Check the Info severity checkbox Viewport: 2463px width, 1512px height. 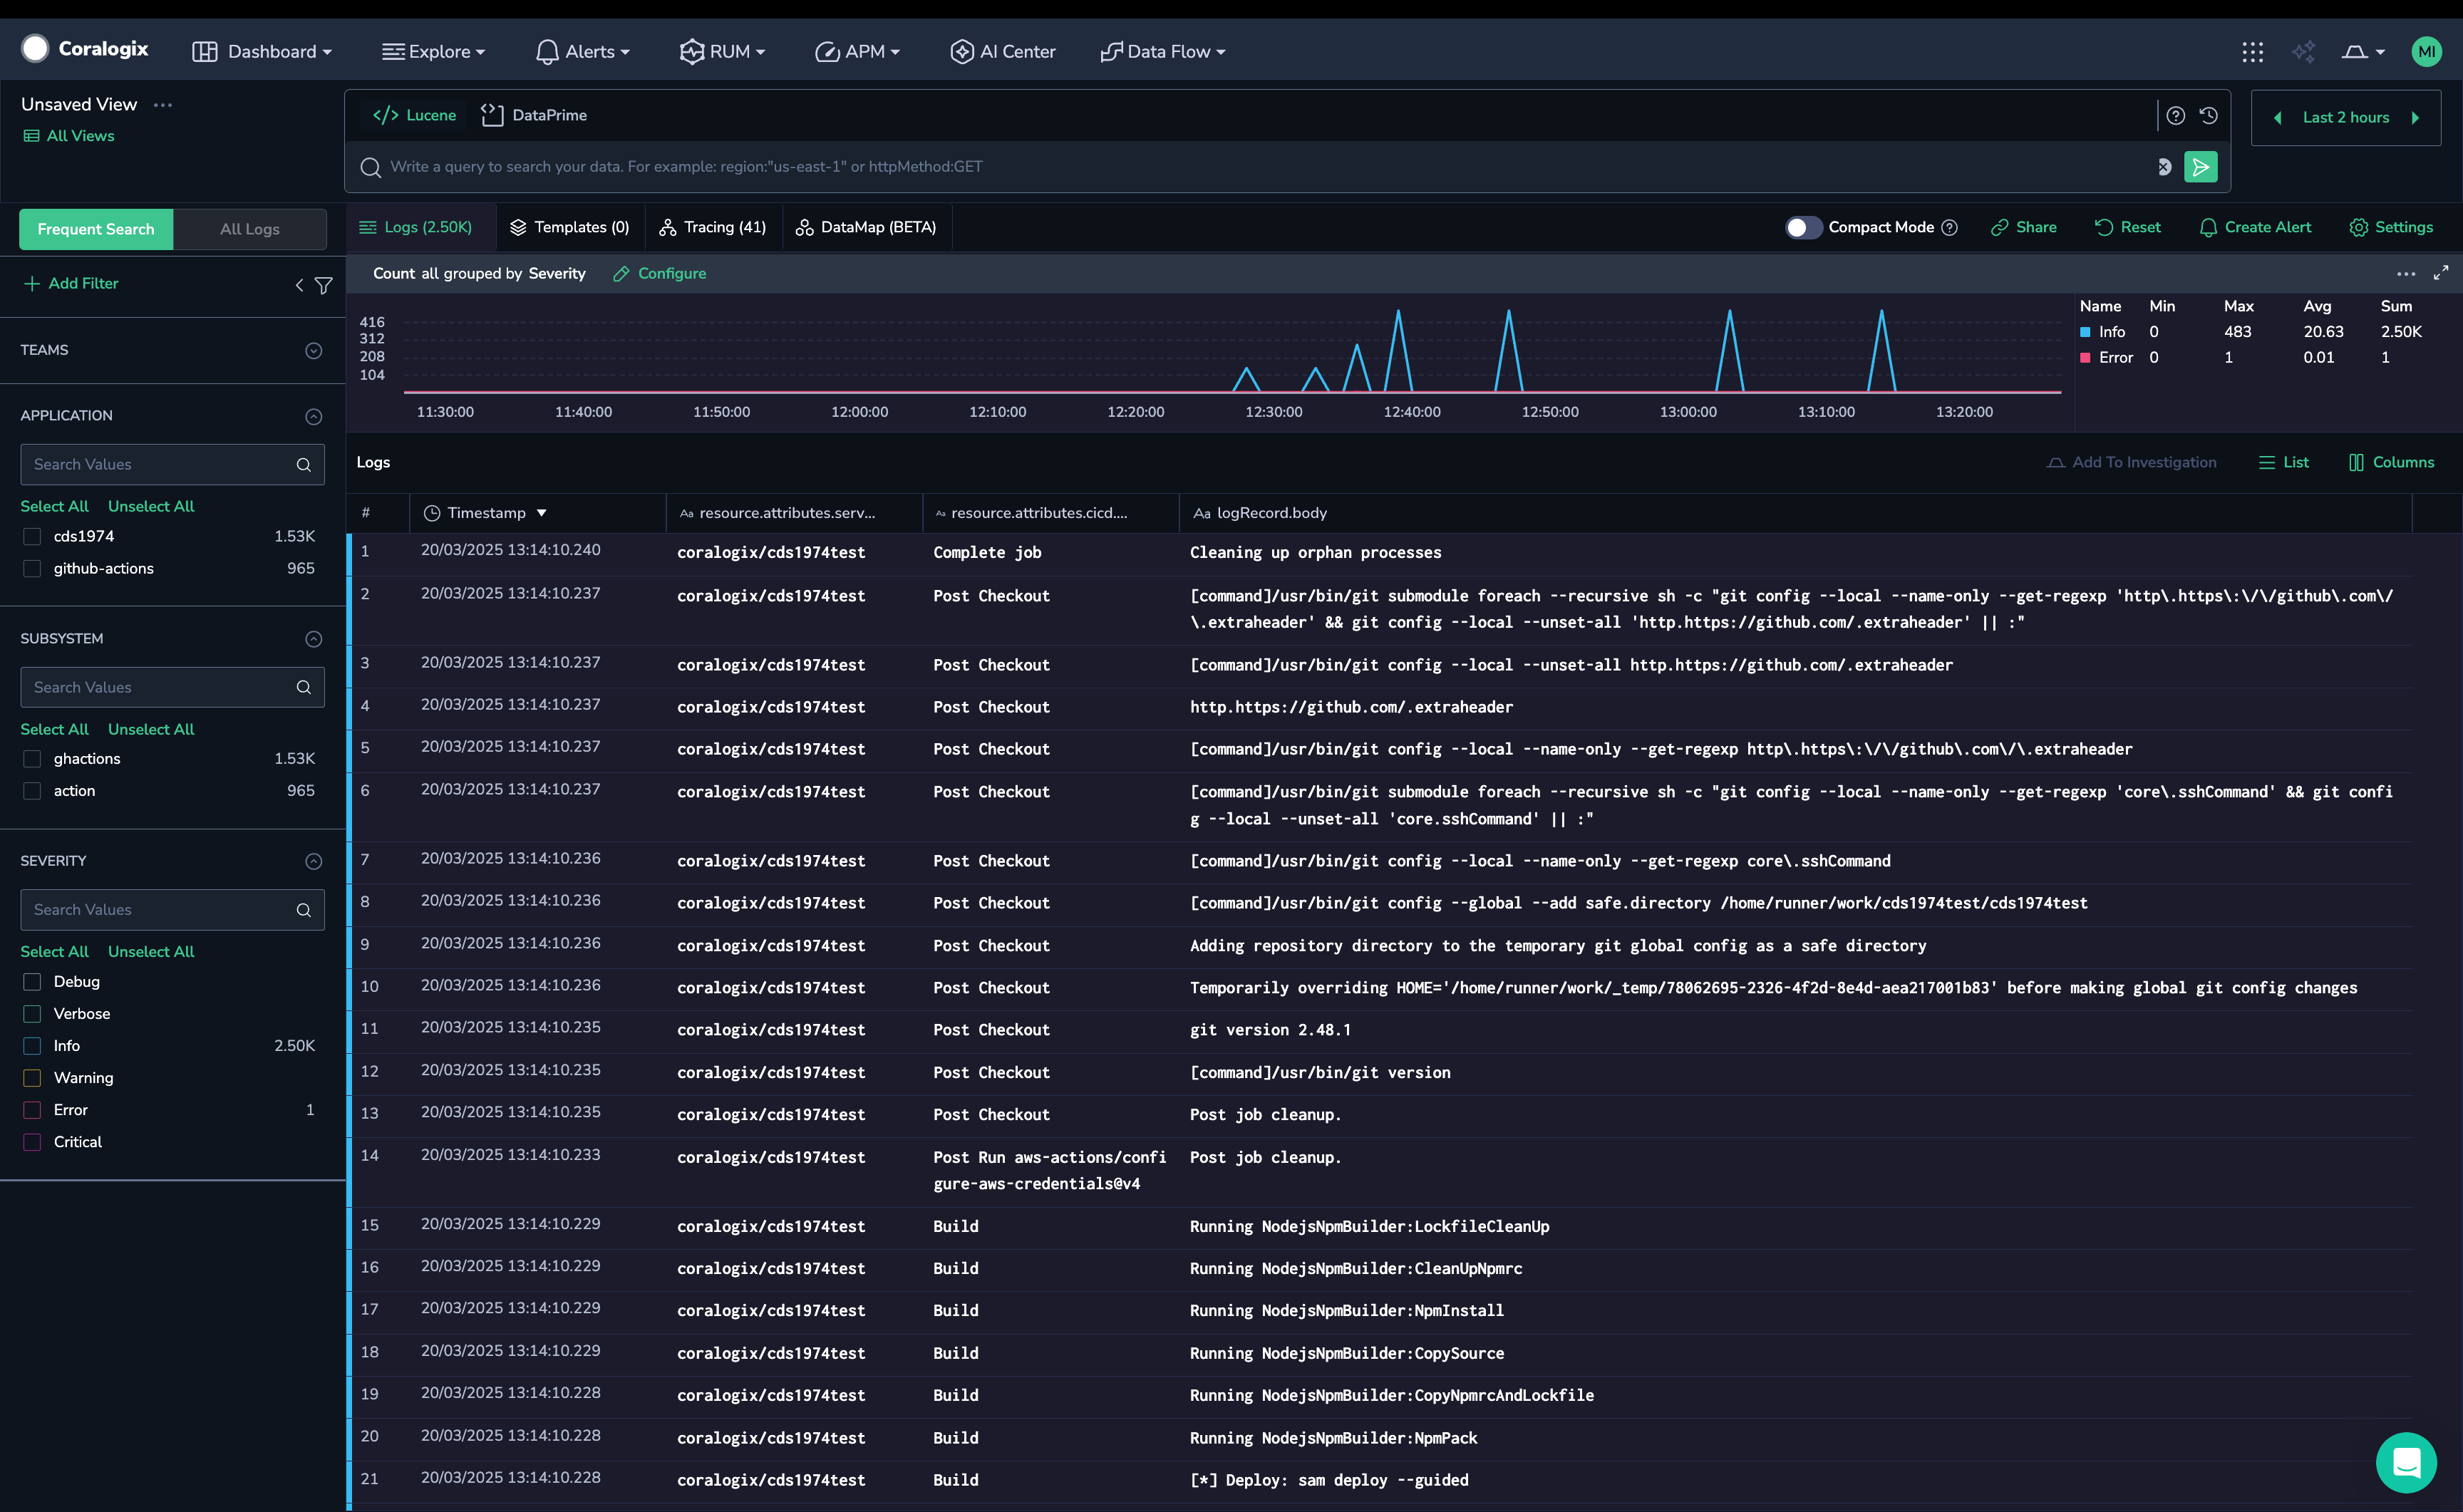32,1046
